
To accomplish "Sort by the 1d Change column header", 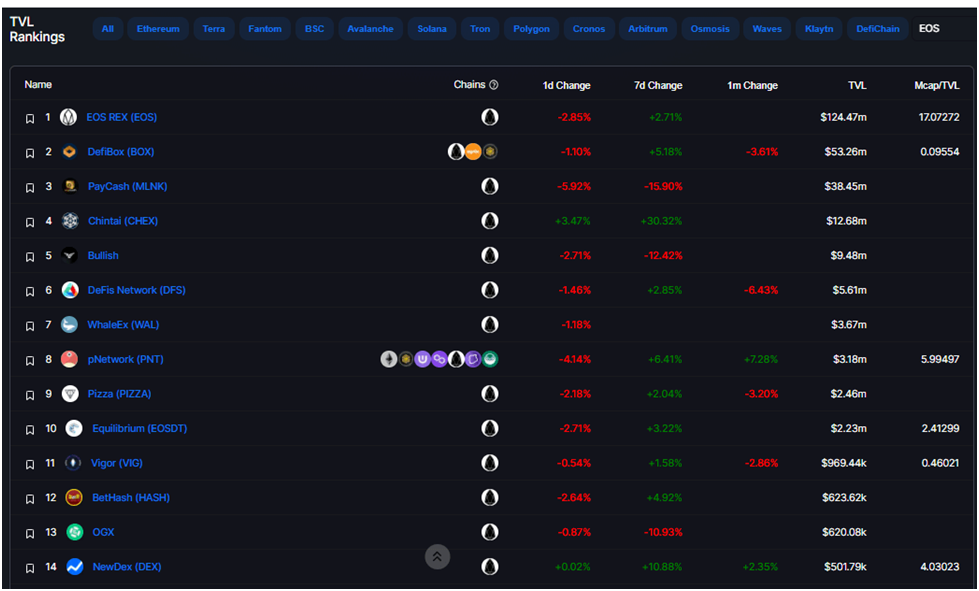I will 566,85.
